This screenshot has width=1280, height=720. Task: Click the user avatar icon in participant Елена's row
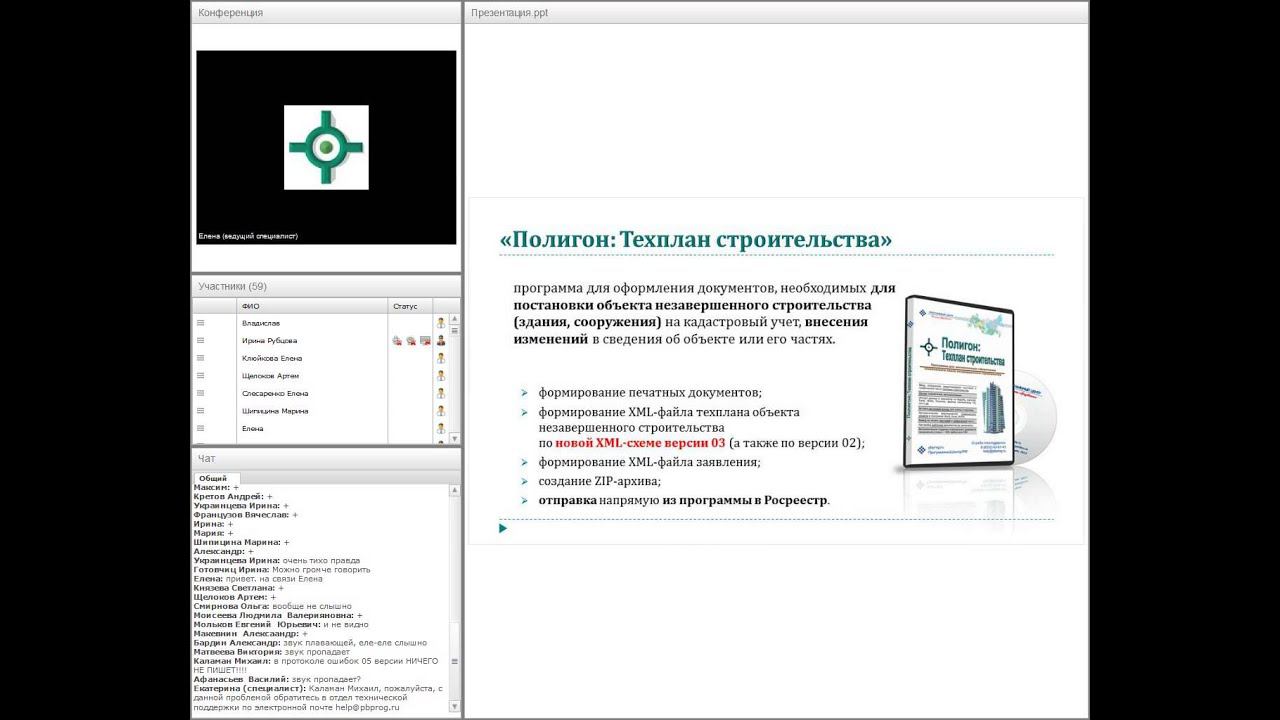tap(440, 428)
